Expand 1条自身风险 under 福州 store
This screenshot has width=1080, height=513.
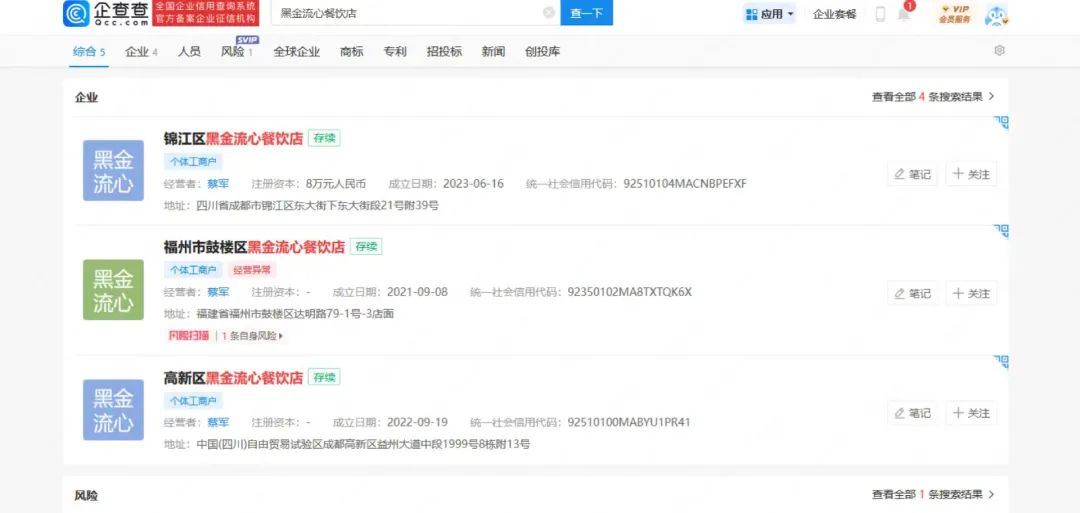[x=252, y=336]
